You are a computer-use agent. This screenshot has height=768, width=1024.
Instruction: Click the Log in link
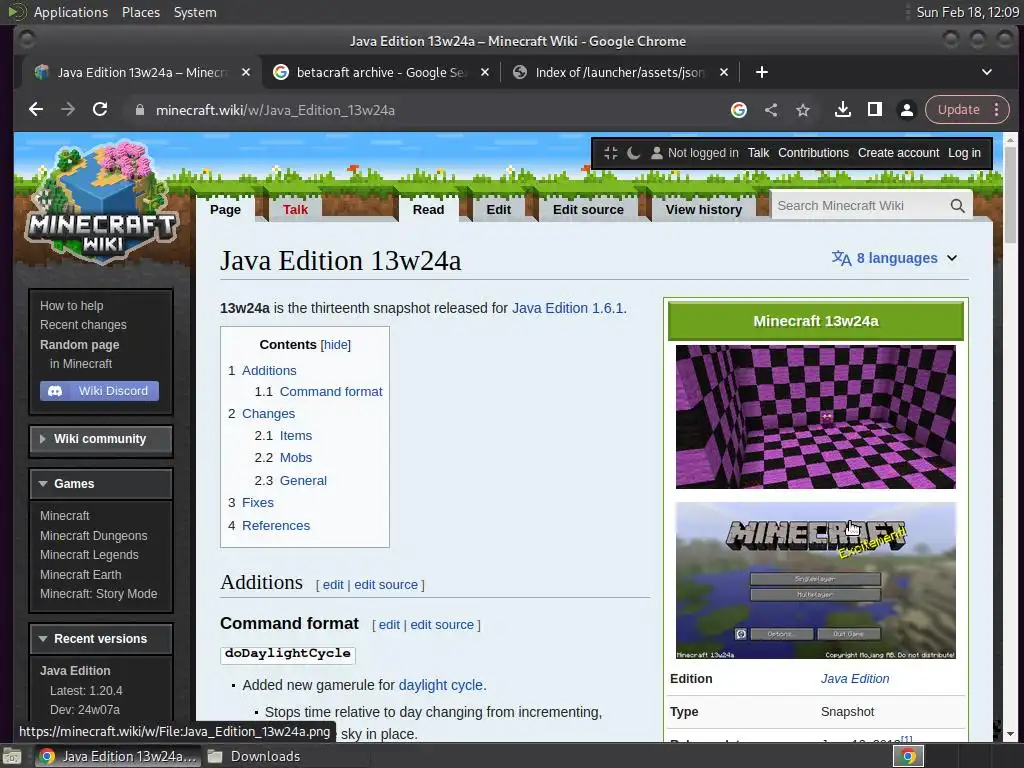(x=964, y=153)
